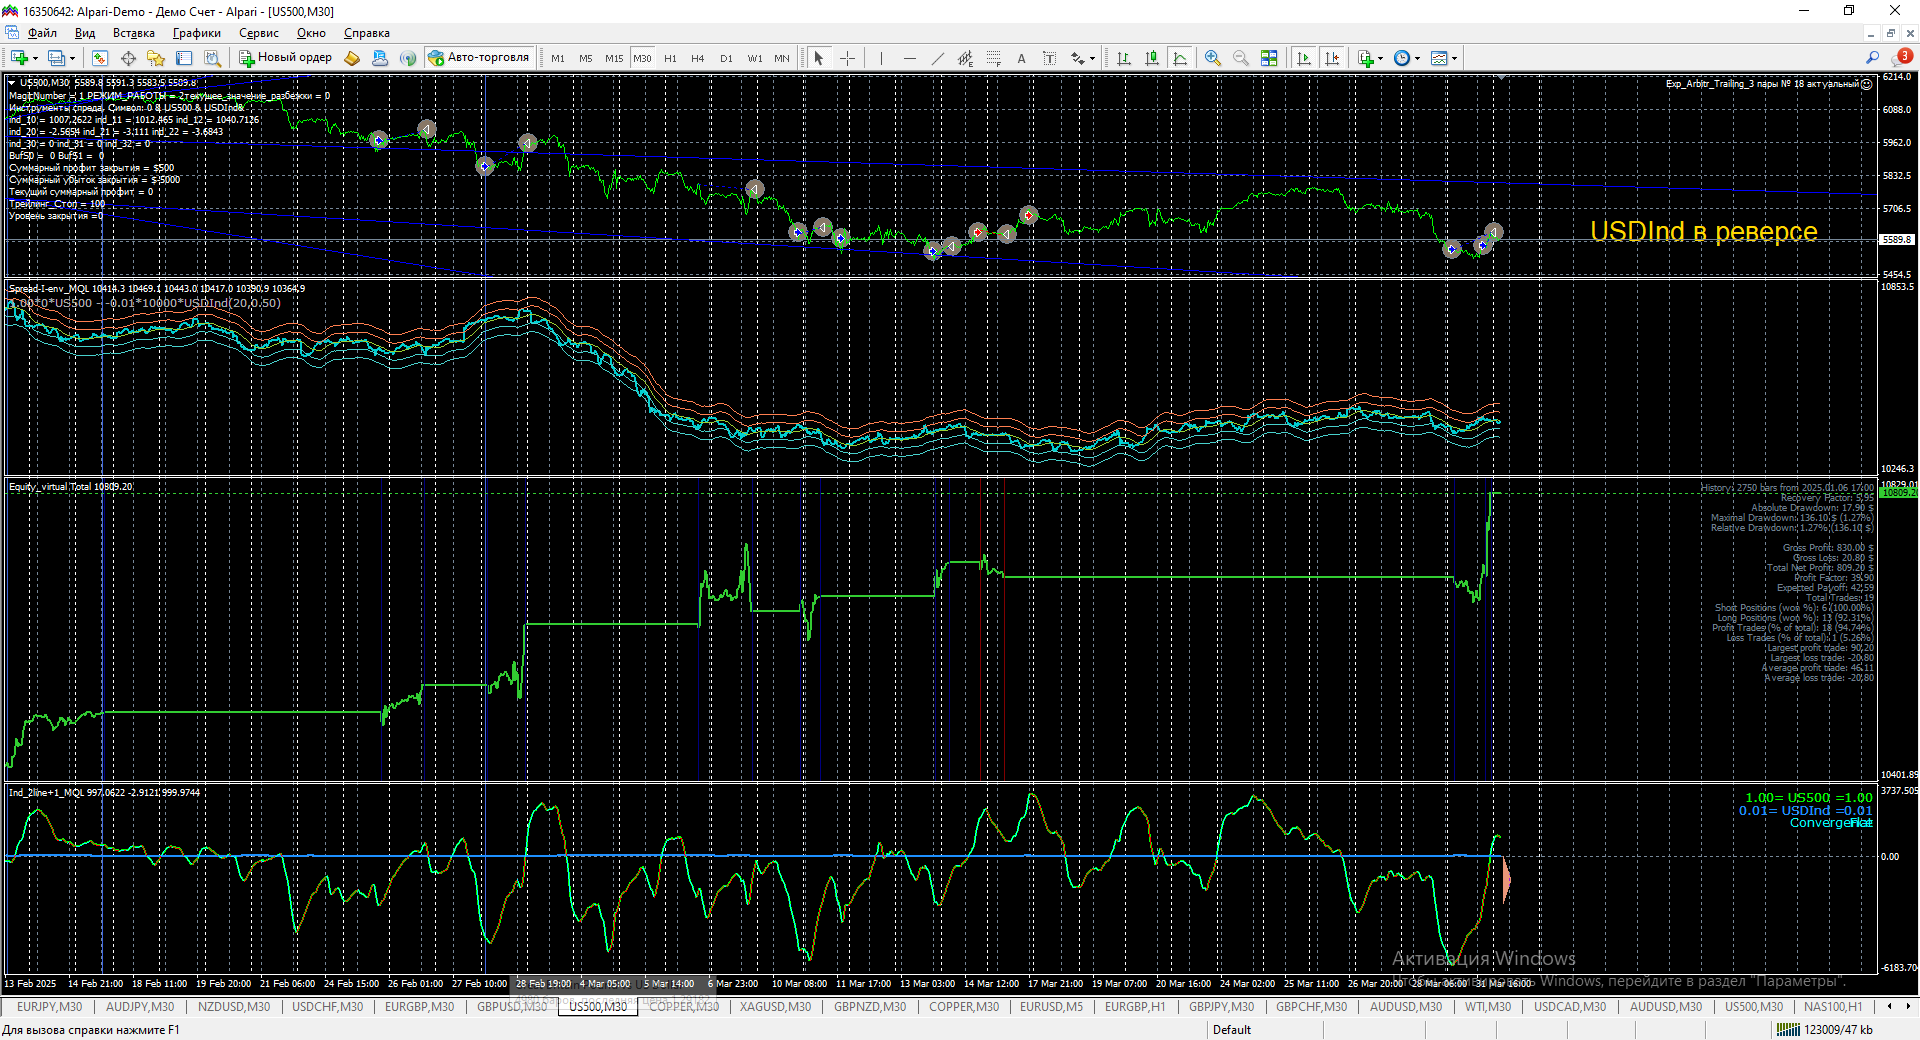Zoom in on the chart
This screenshot has width=1920, height=1040.
pyautogui.click(x=1213, y=58)
